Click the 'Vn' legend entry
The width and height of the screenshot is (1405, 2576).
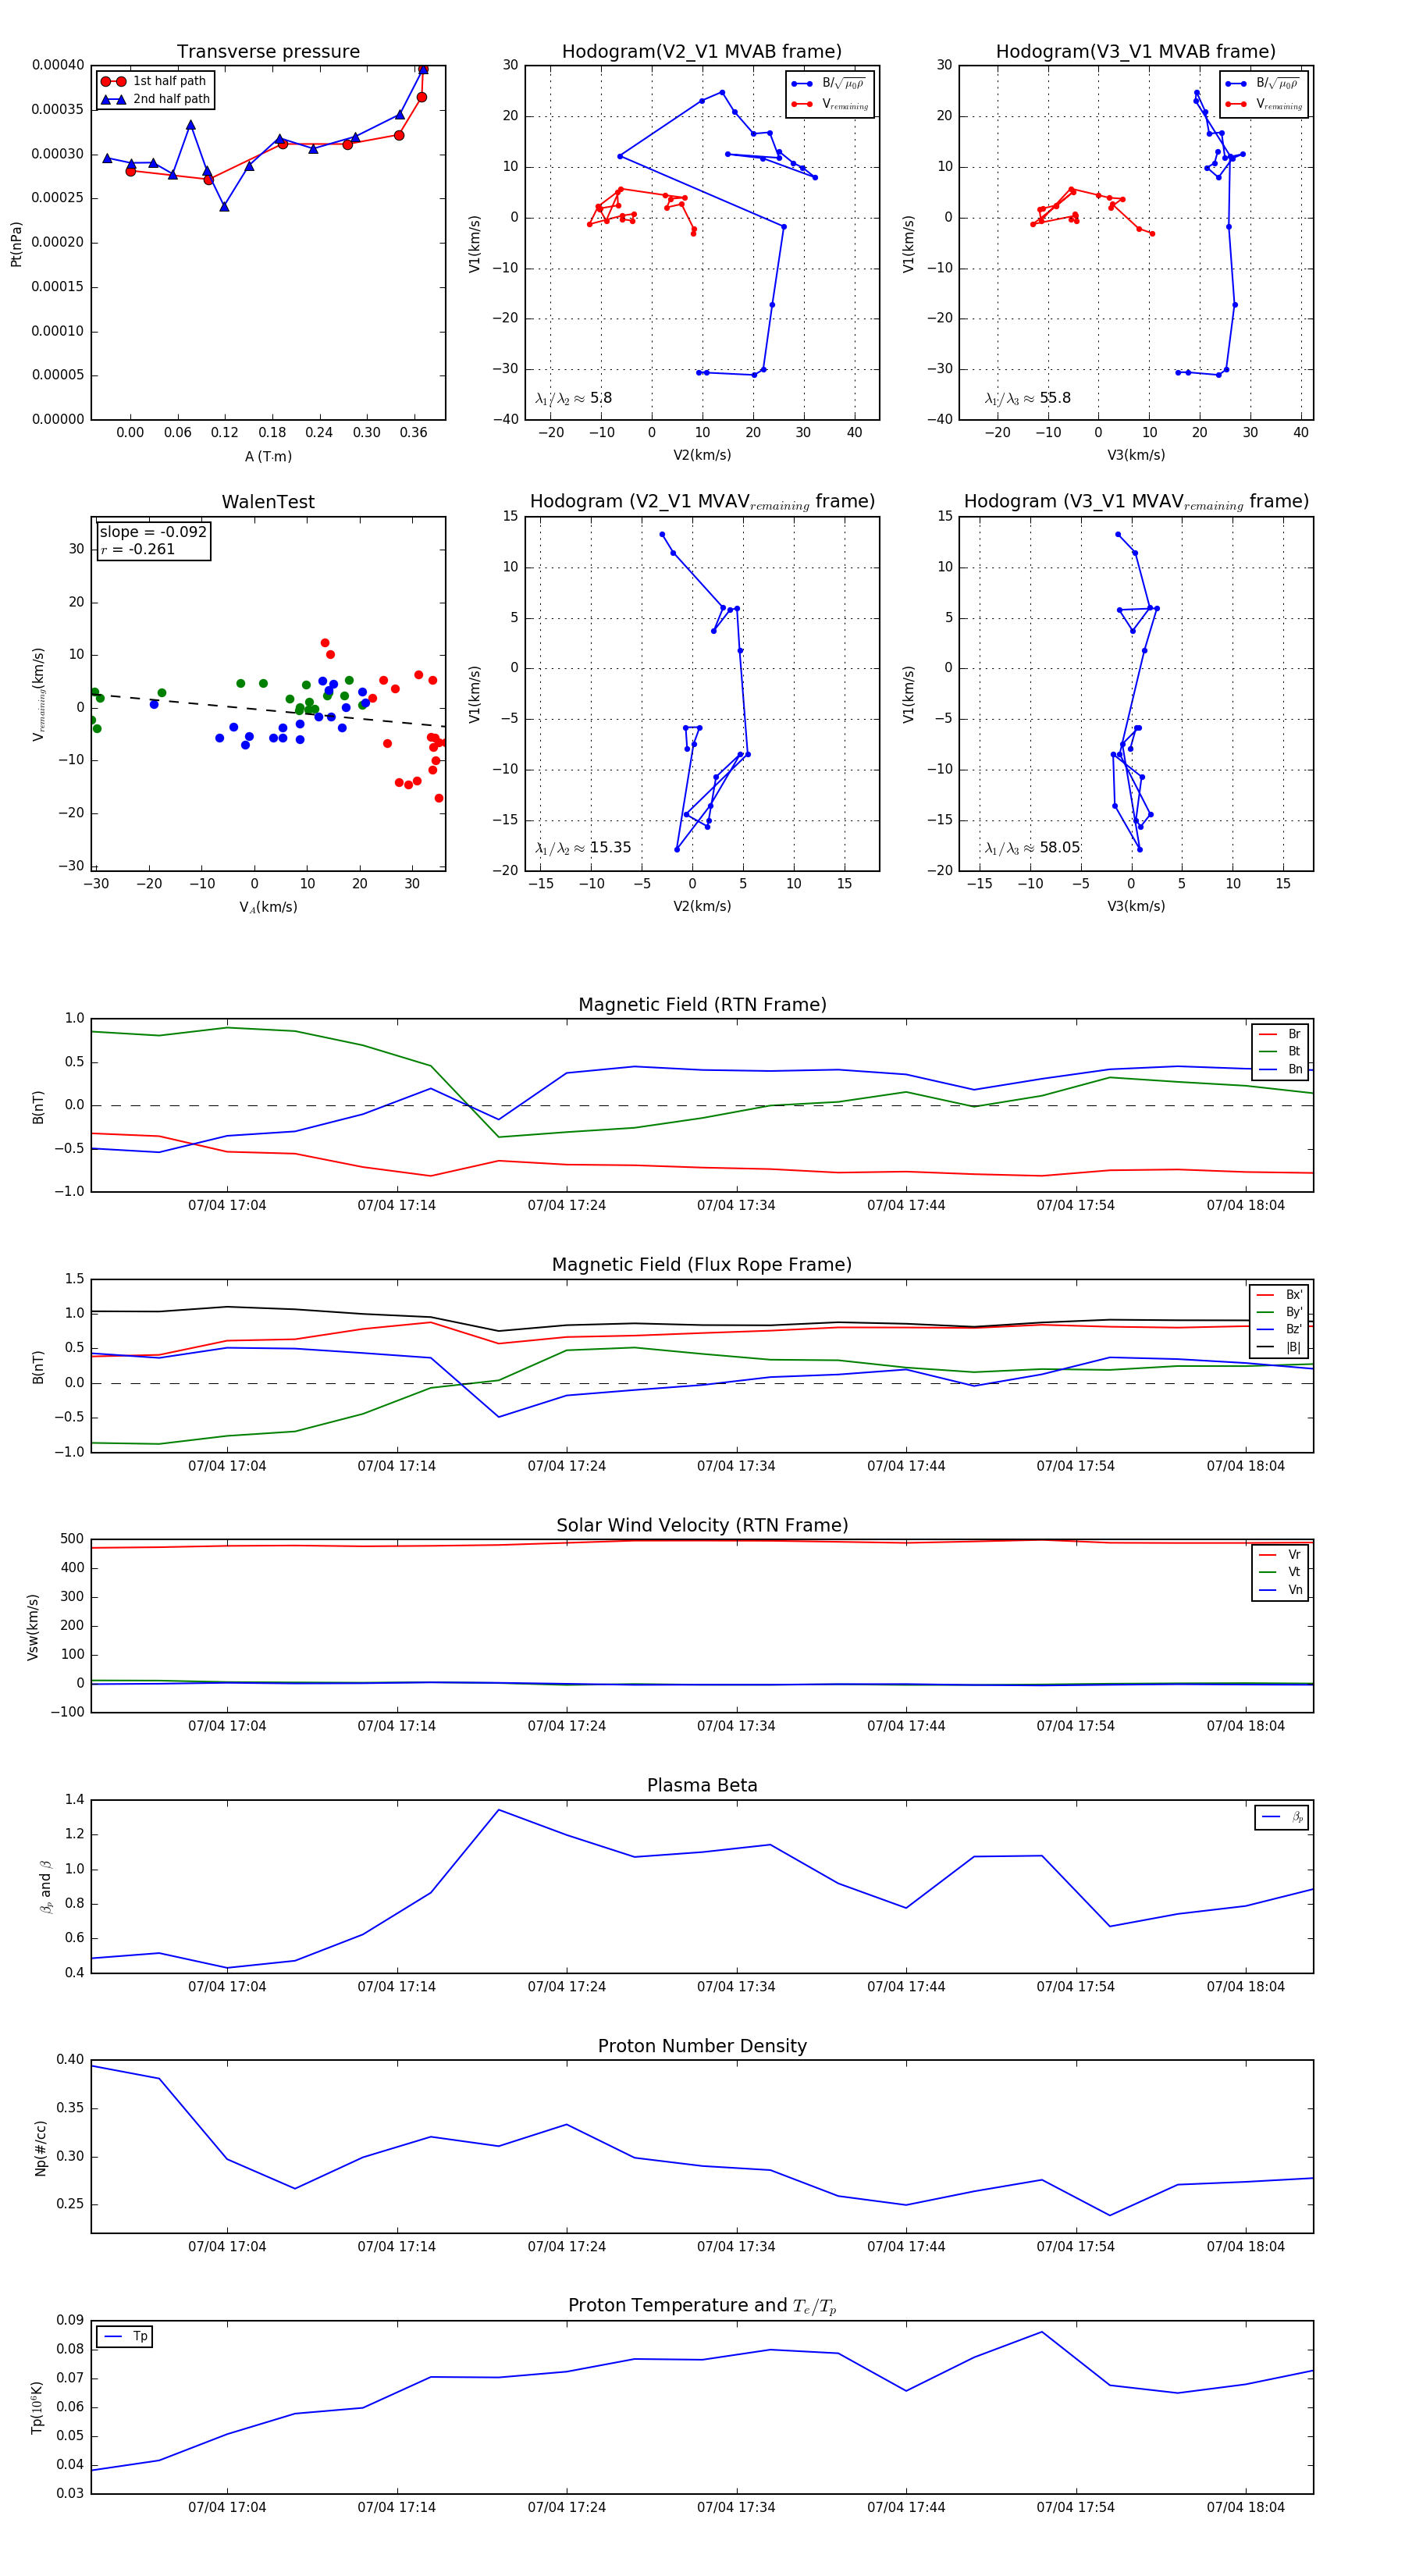1281,1590
